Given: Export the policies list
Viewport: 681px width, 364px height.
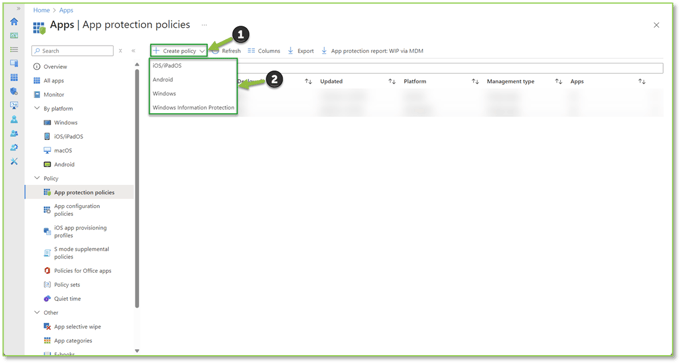Looking at the screenshot, I should coord(301,51).
